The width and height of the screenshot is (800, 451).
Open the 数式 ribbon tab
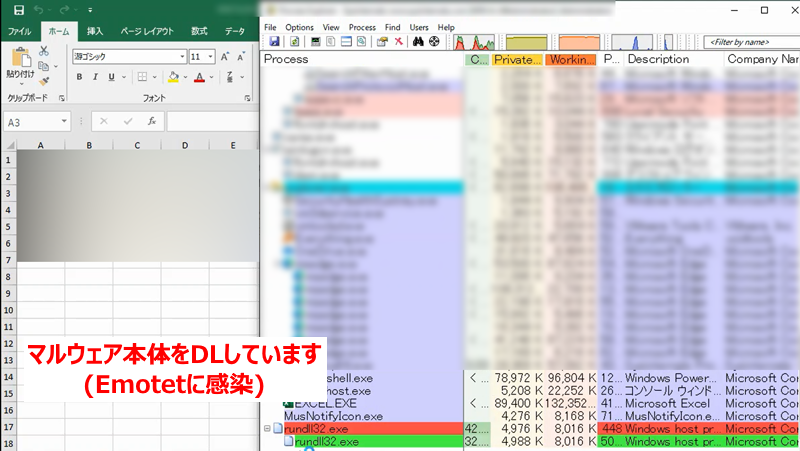199,32
